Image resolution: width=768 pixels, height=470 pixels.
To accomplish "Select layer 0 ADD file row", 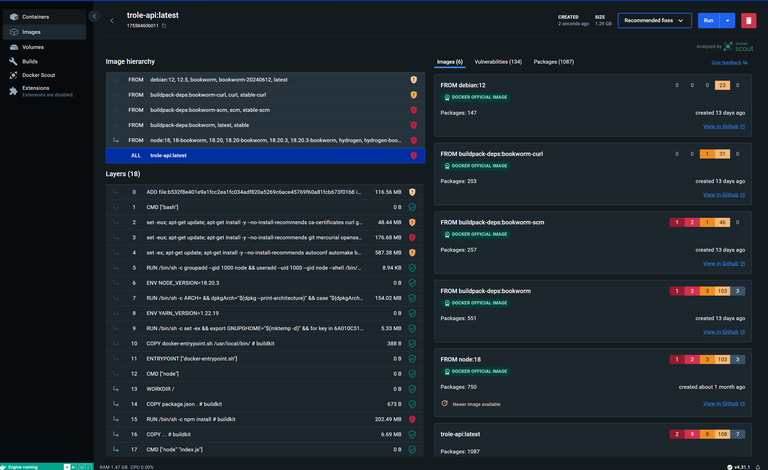I will (x=265, y=192).
